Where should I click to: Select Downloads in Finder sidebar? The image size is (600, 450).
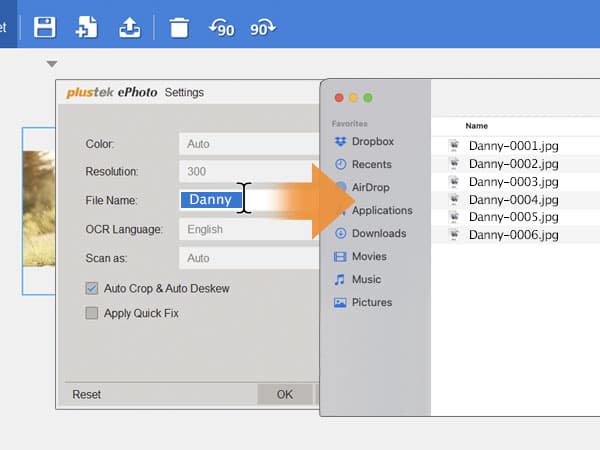click(x=378, y=233)
